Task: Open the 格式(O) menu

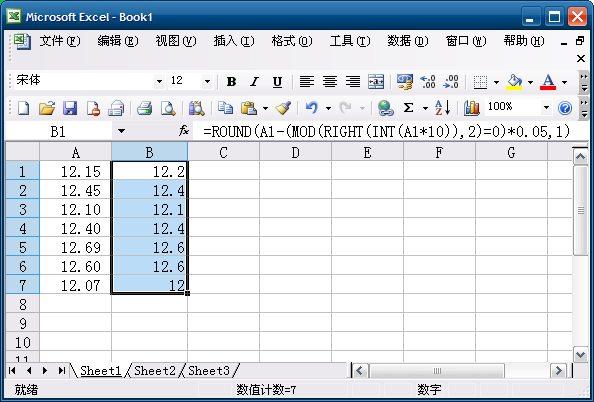Action: click(292, 41)
